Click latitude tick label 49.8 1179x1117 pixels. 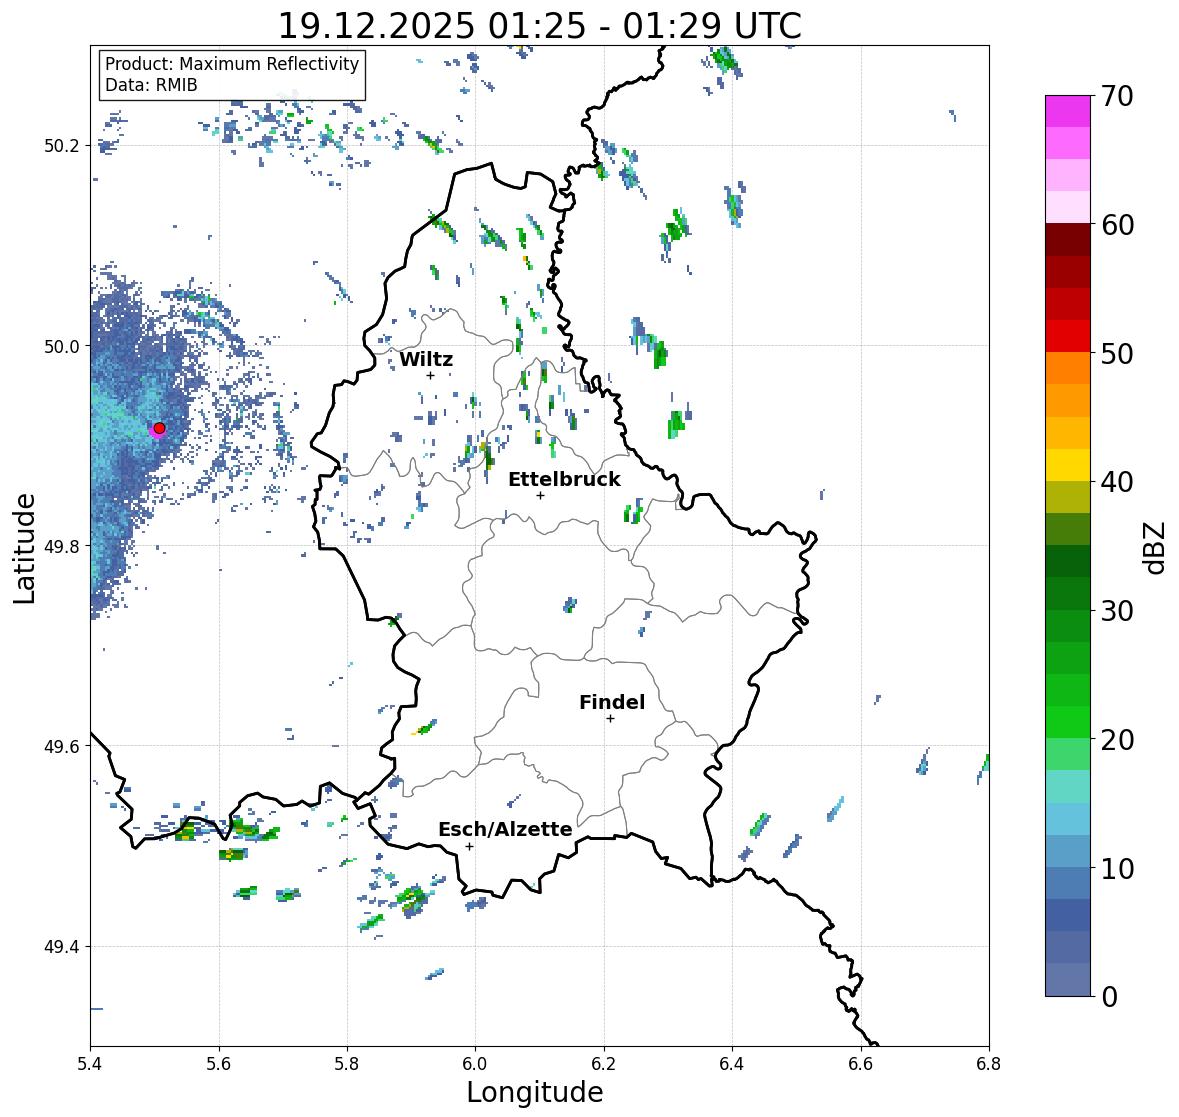pyautogui.click(x=61, y=546)
